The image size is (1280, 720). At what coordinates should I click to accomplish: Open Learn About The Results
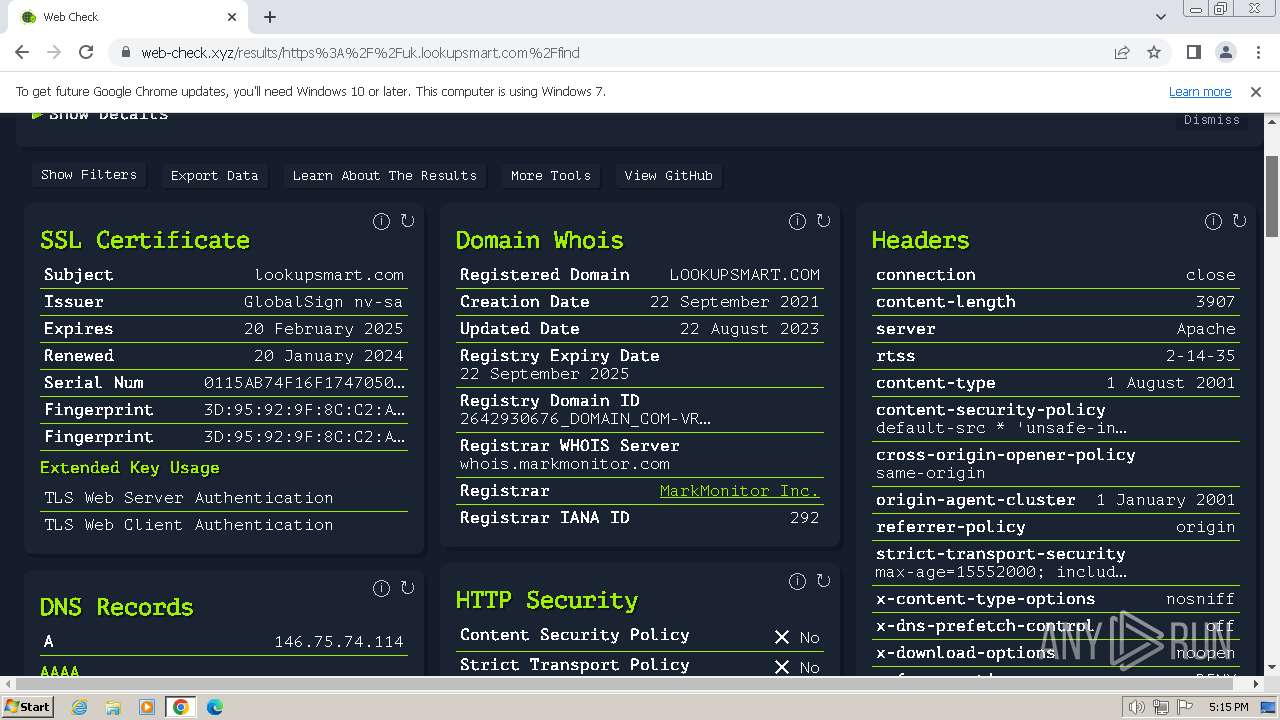coord(385,175)
